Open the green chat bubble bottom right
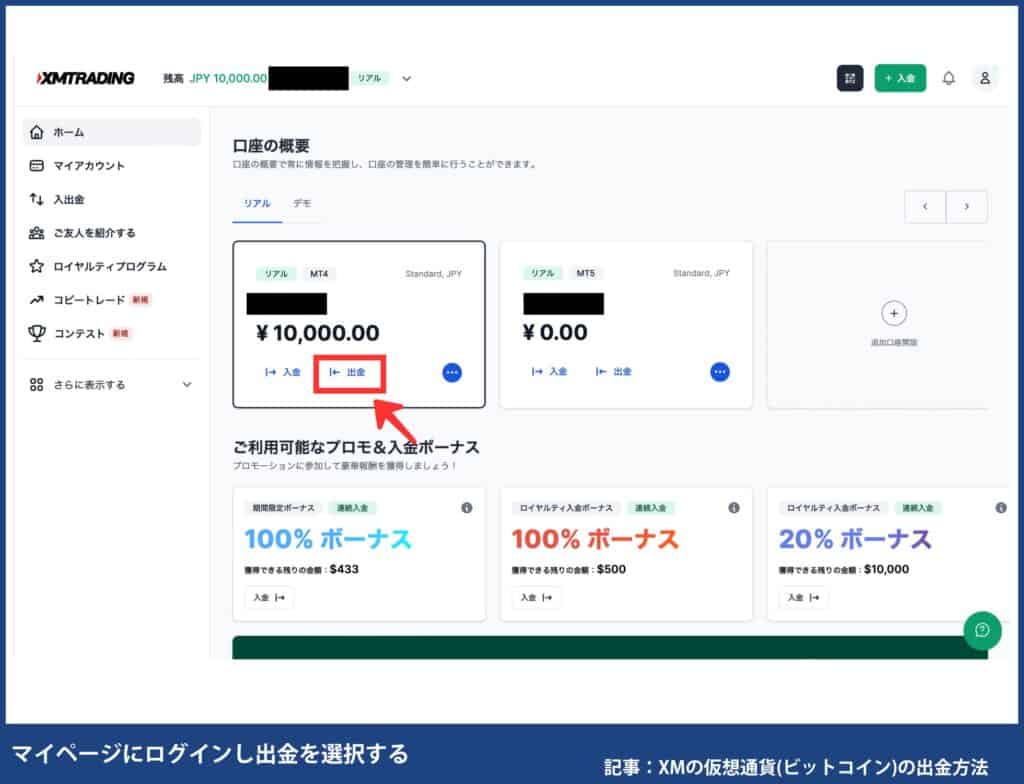The width and height of the screenshot is (1024, 784). [x=983, y=632]
